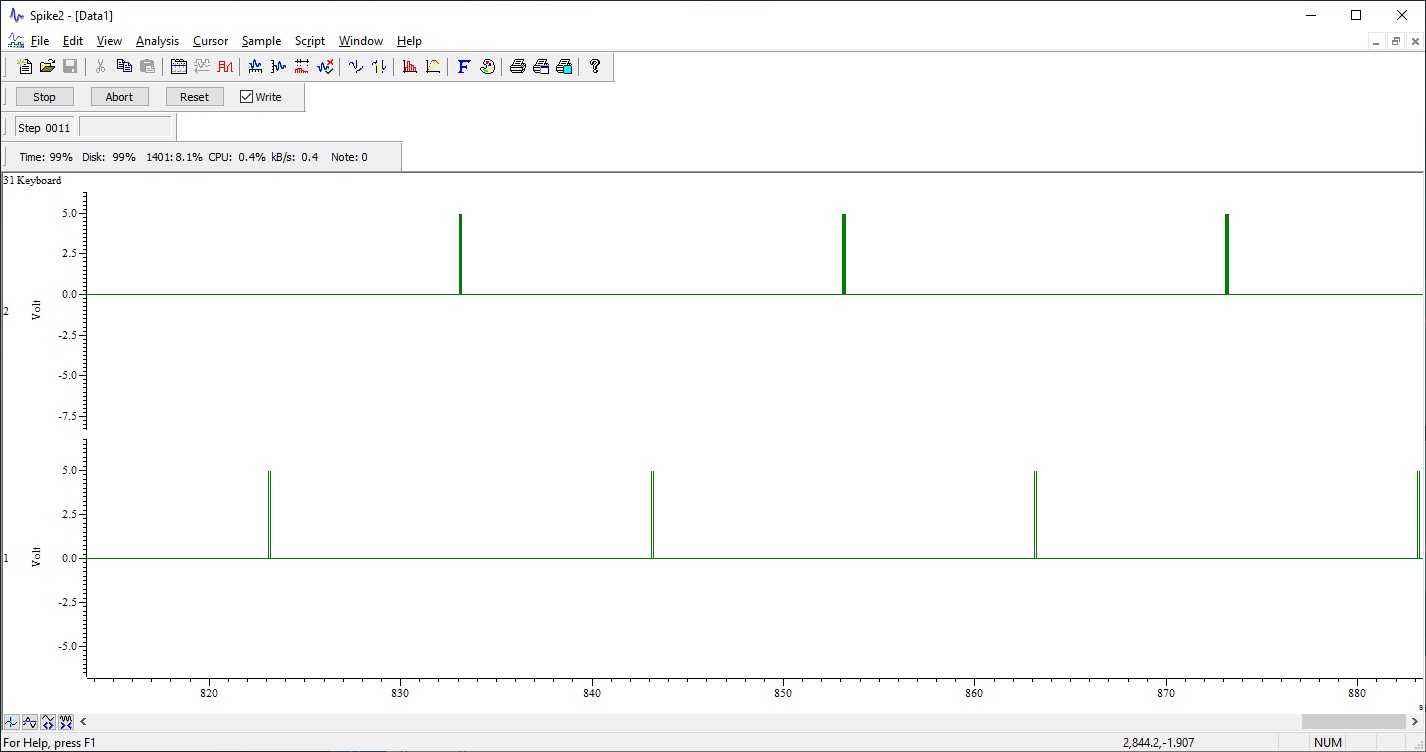This screenshot has width=1426, height=752.
Task: Open the Window menu
Action: point(361,41)
